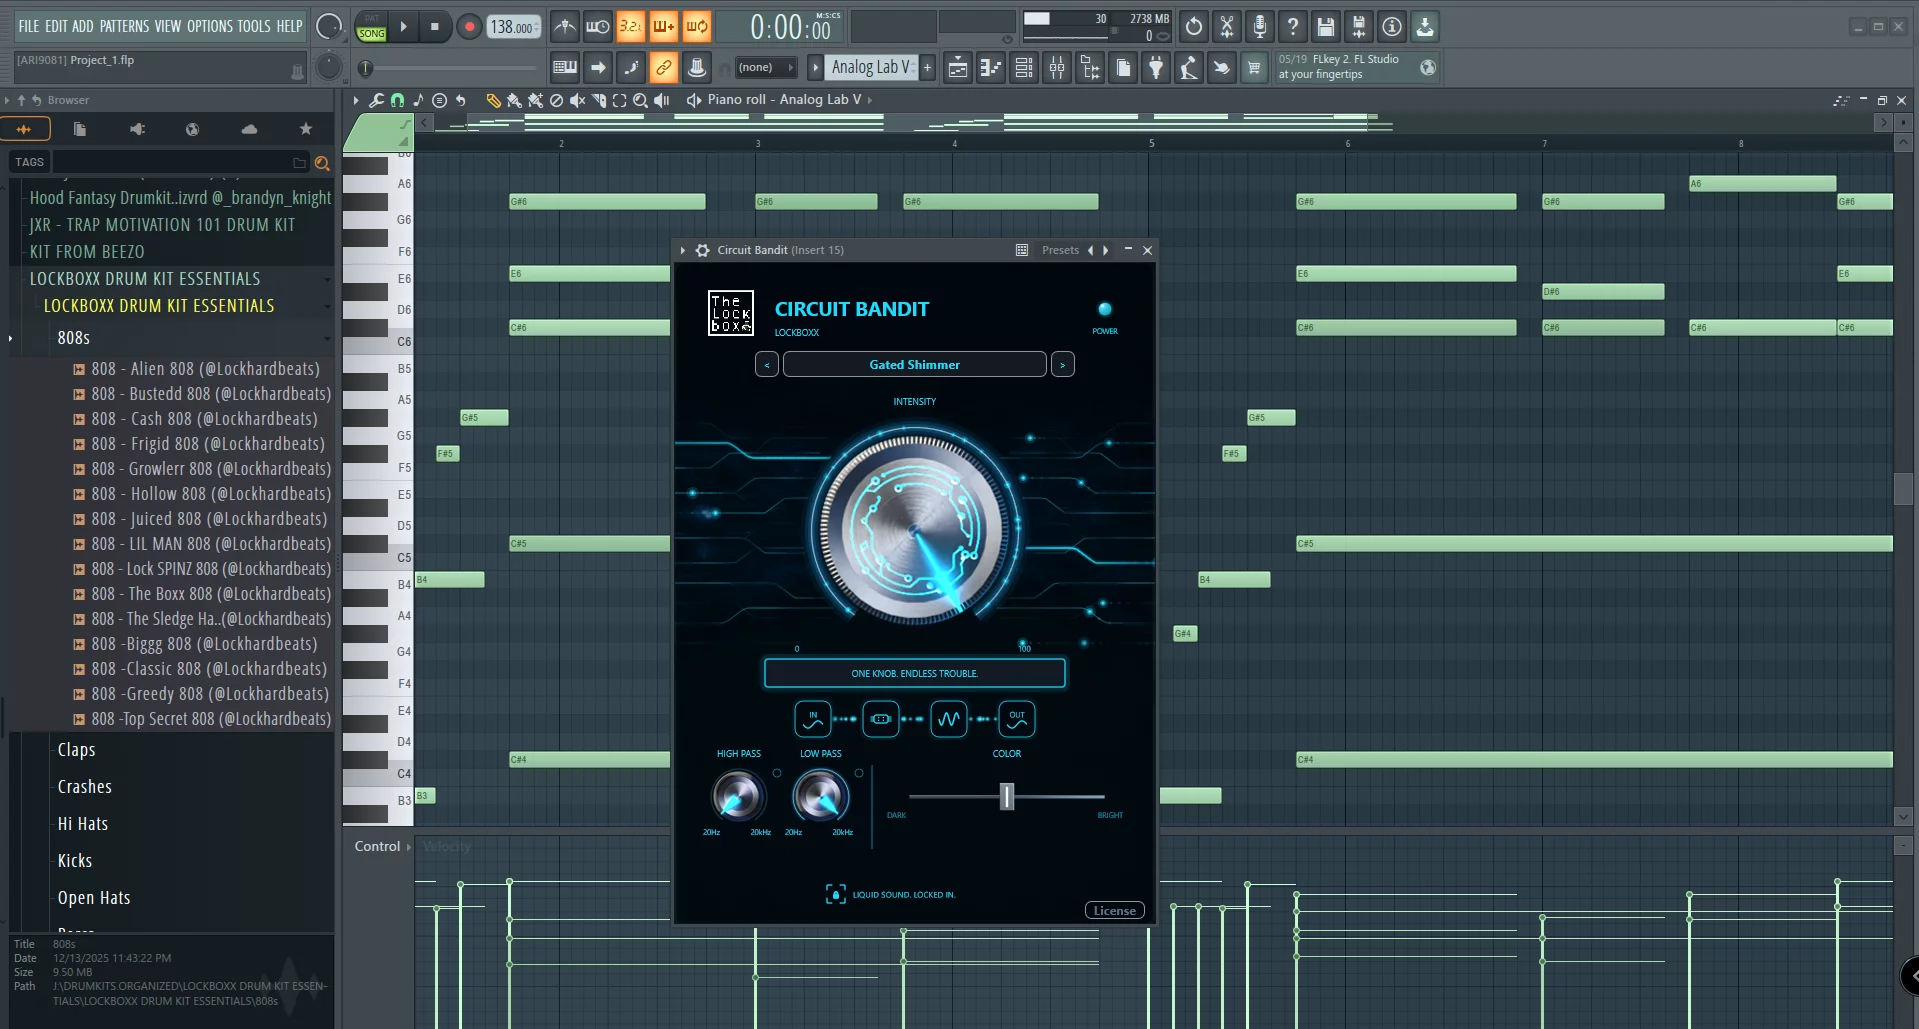
Task: Click the Save project floppy icon
Action: [1325, 27]
